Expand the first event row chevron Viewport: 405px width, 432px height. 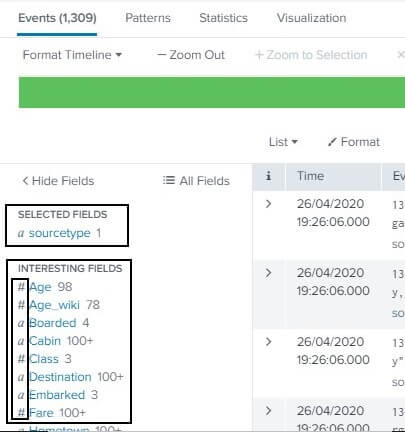pyautogui.click(x=269, y=204)
